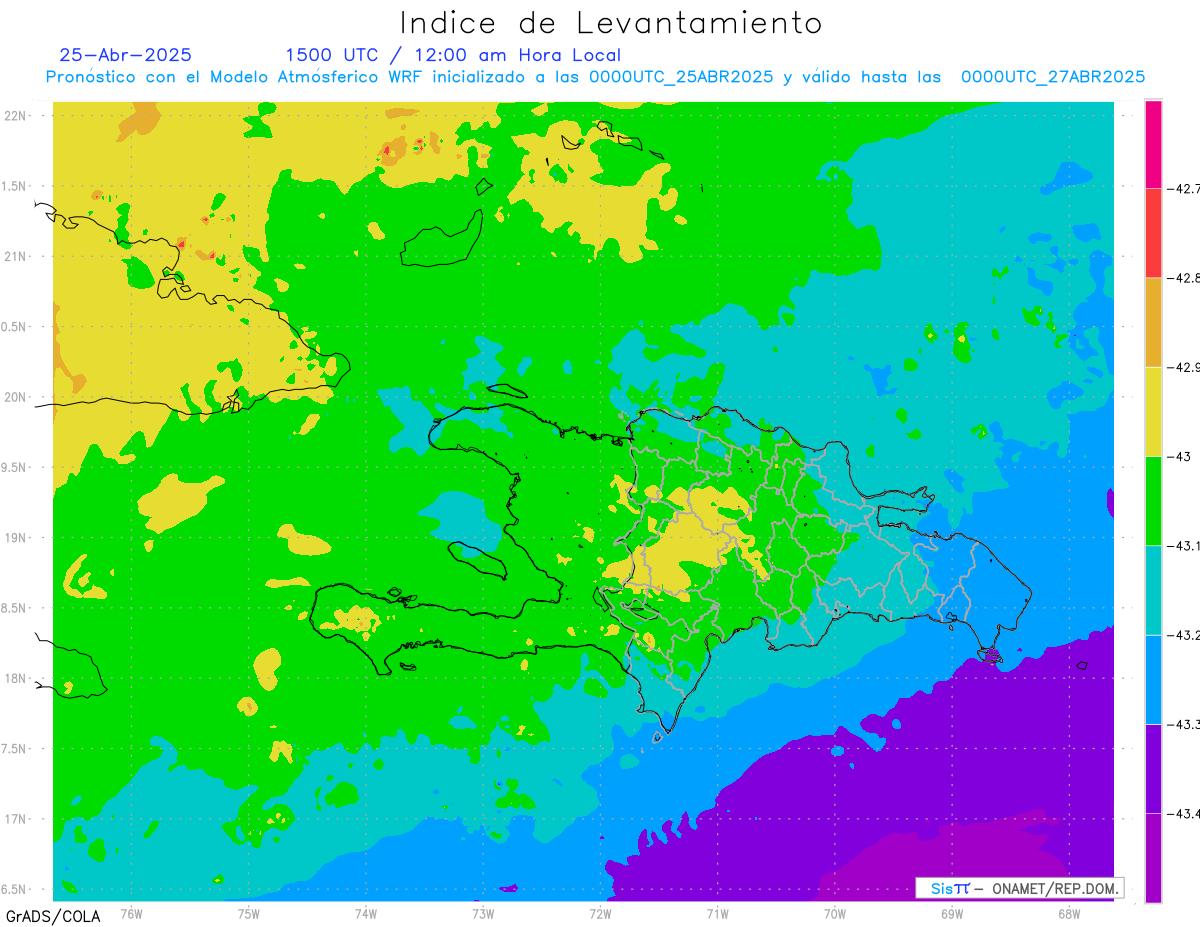Select the '7.5N' latitude tick label

(14, 749)
